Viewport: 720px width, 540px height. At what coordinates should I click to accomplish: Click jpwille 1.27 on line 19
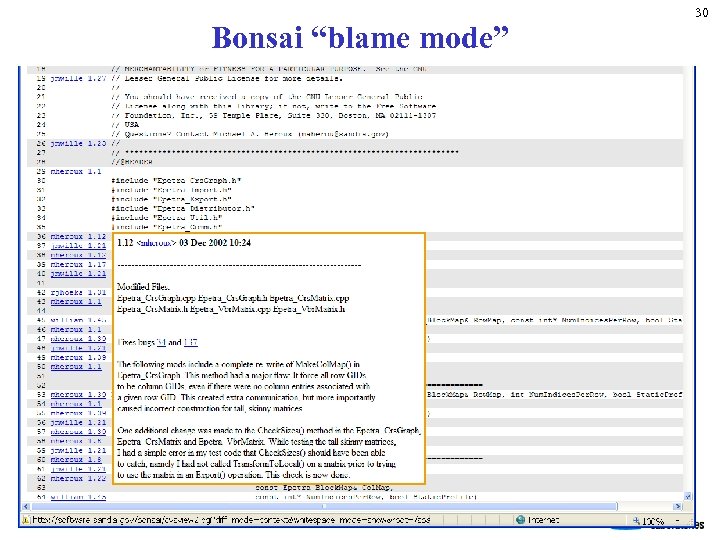click(78, 79)
